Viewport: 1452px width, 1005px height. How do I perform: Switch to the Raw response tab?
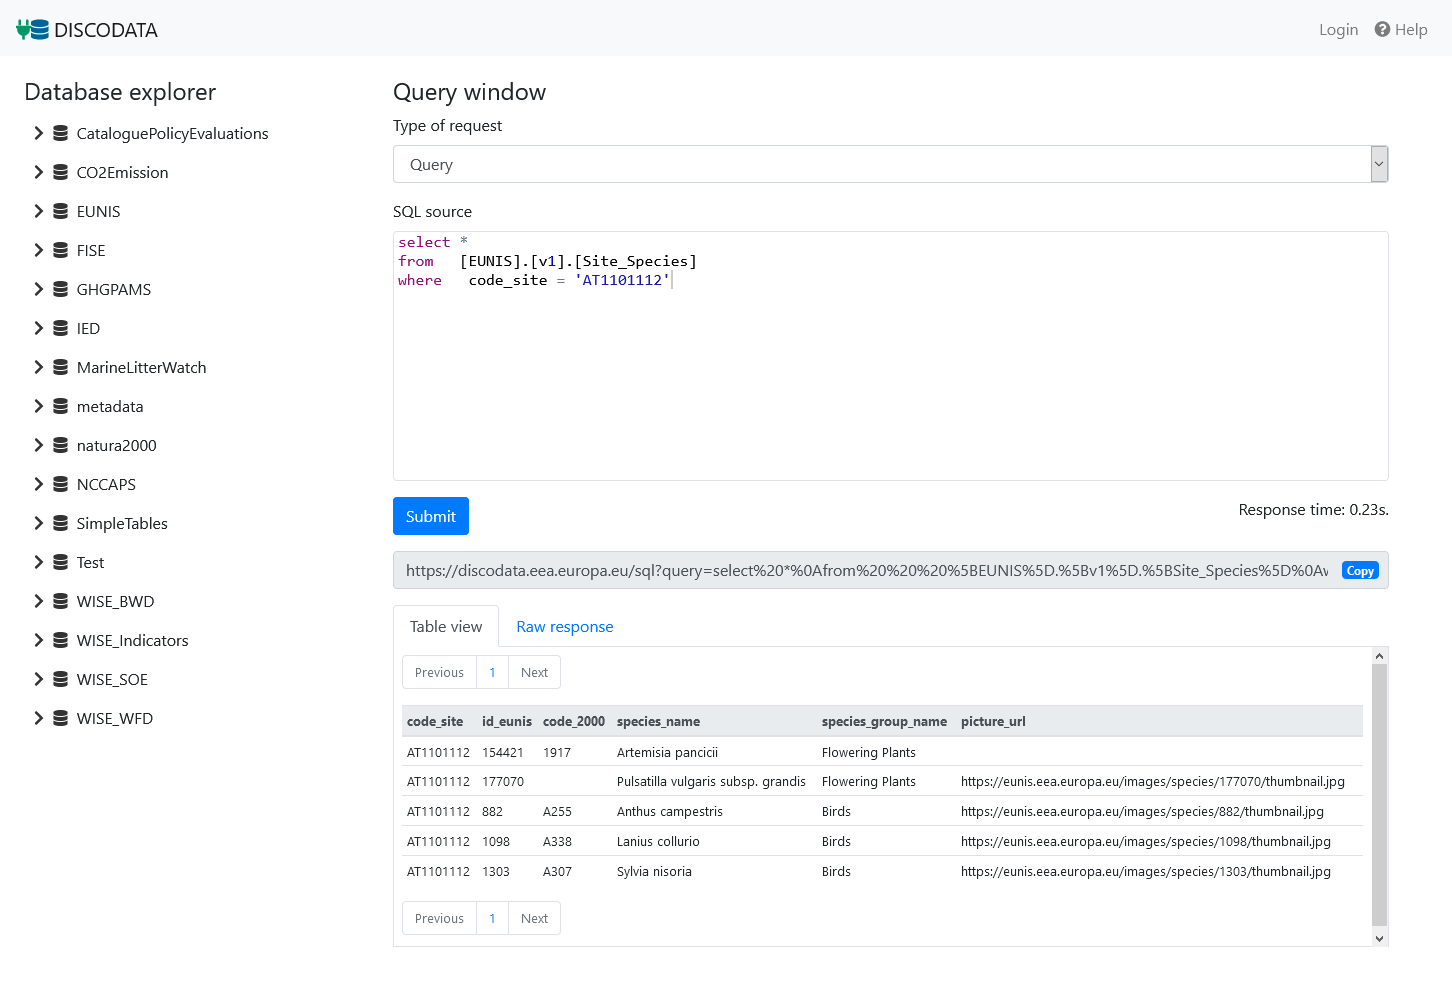[x=565, y=626]
